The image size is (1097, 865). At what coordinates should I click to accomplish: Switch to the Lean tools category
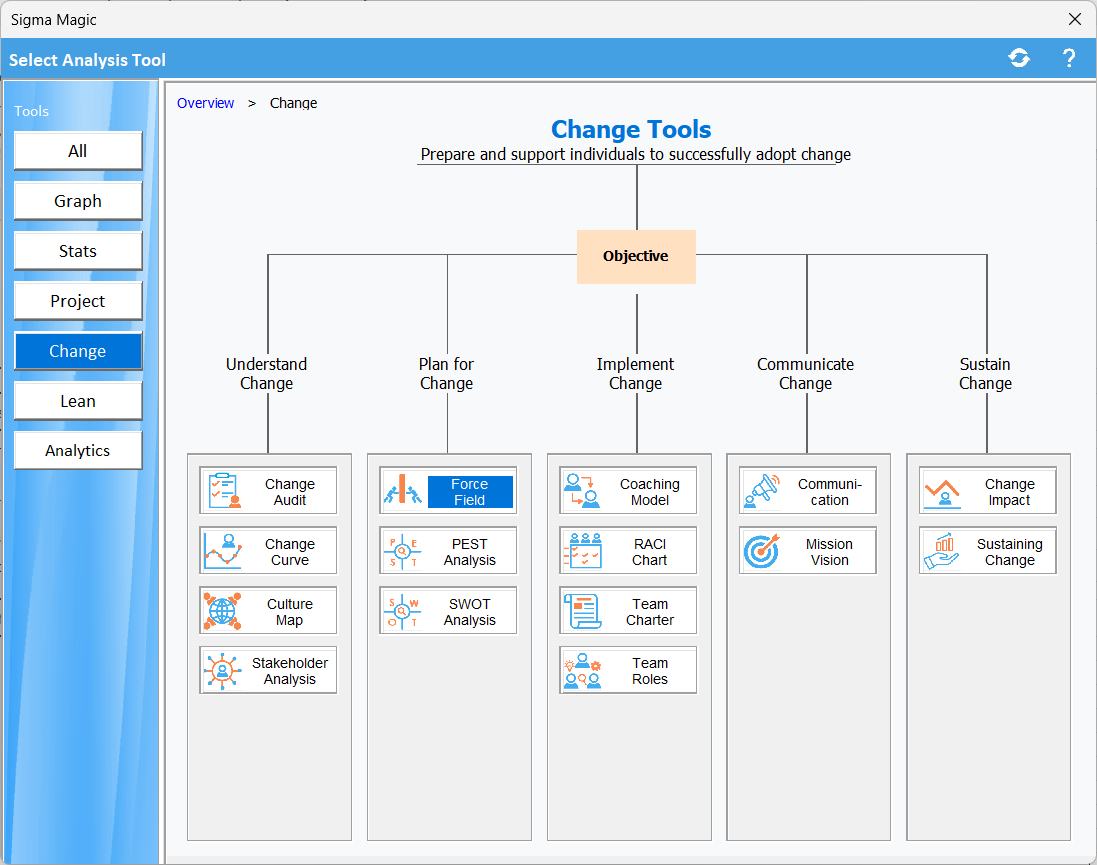[78, 401]
